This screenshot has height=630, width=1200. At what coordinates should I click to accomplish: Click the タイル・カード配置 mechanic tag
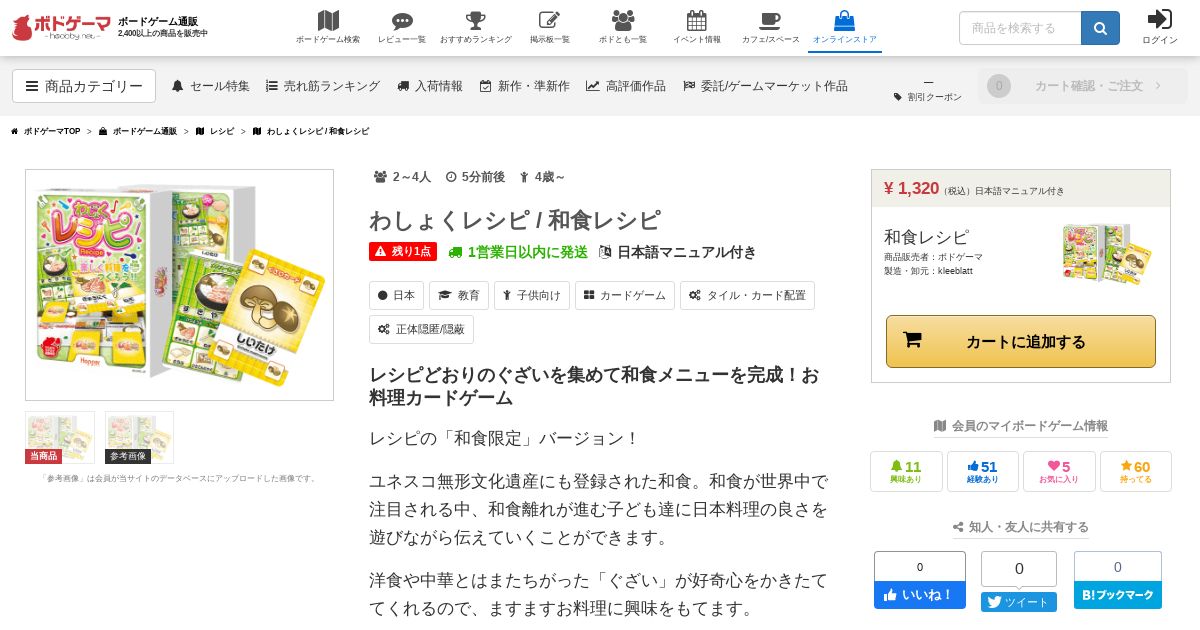[x=747, y=295]
